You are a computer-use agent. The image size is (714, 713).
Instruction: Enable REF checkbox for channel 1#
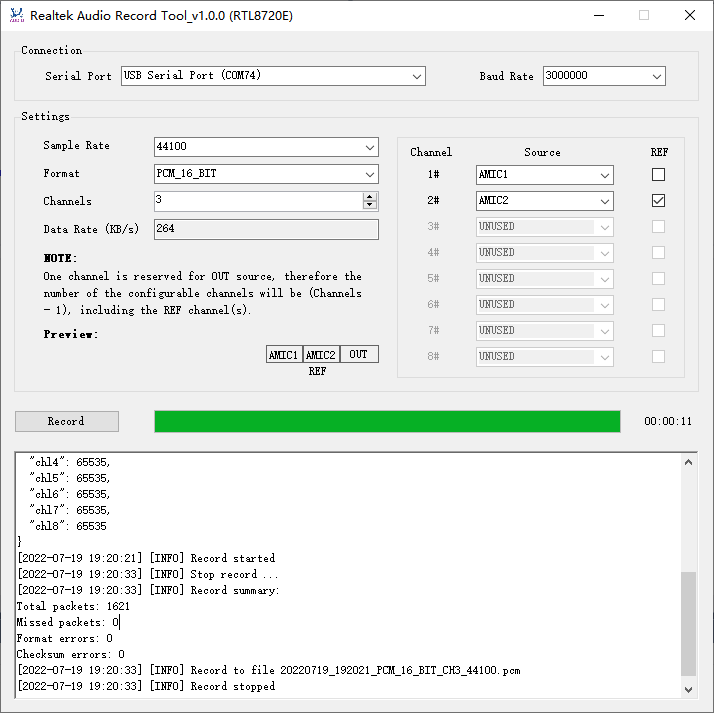point(658,175)
